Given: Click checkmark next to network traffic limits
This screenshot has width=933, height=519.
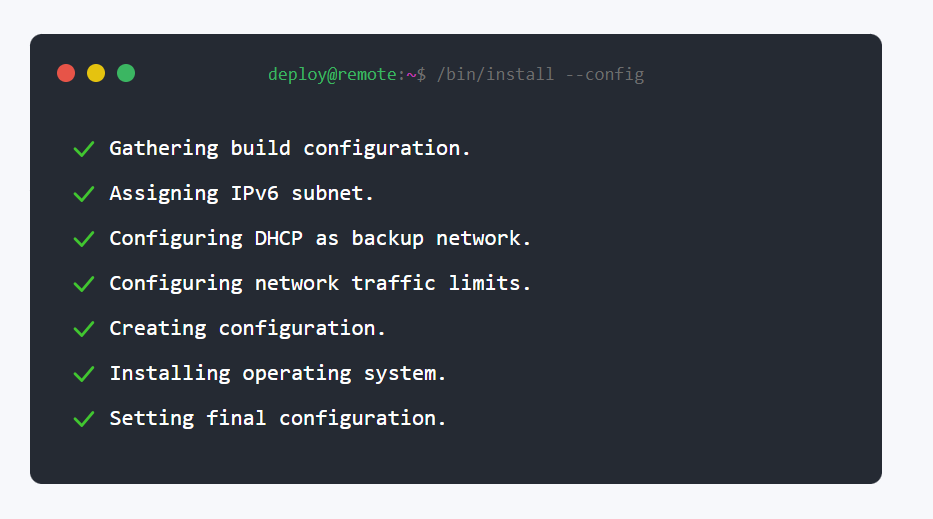Looking at the screenshot, I should (84, 284).
